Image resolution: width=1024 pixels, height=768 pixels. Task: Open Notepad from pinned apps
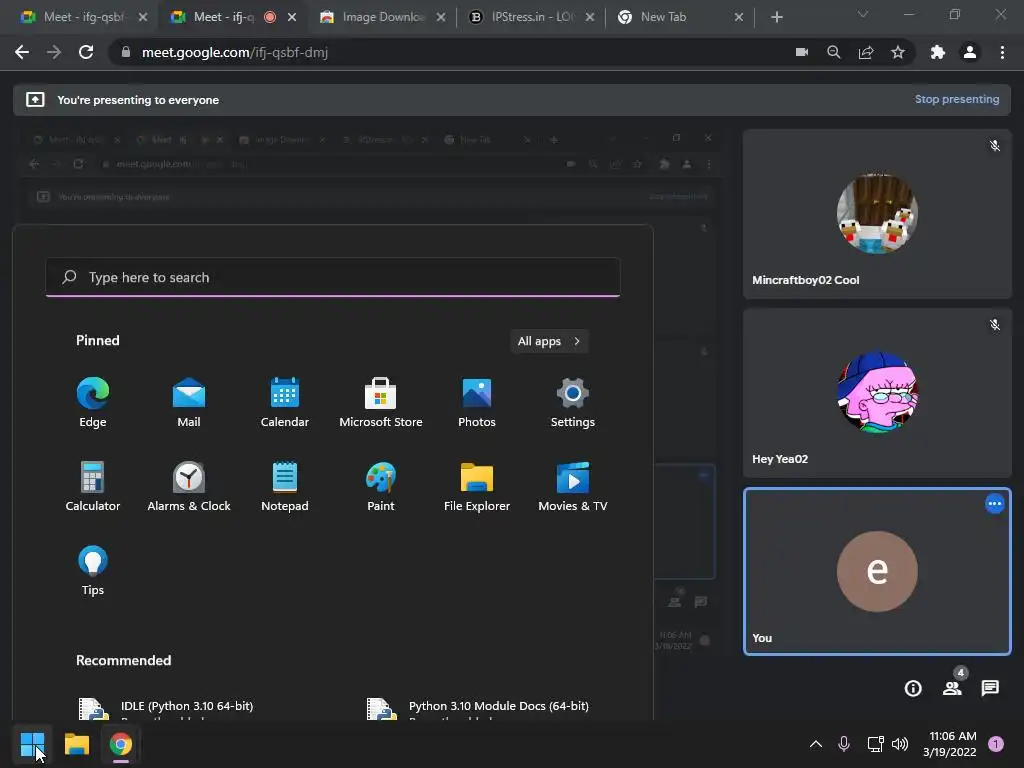click(x=285, y=487)
